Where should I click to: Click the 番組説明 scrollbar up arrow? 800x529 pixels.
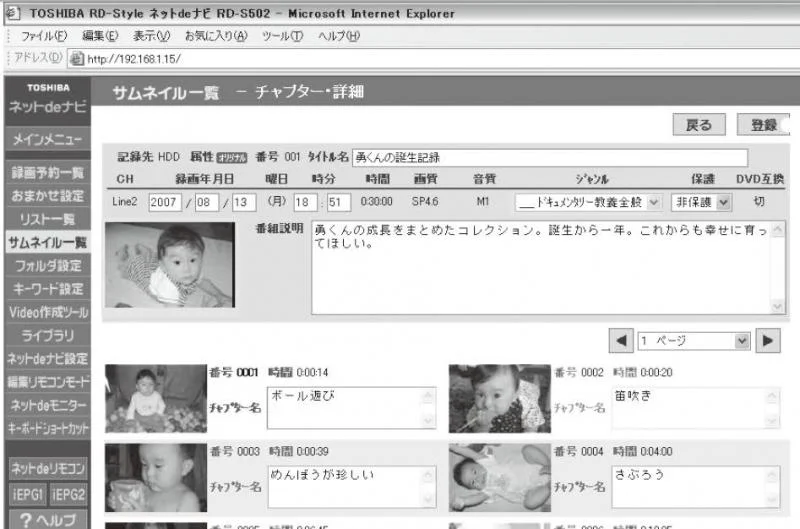pyautogui.click(x=778, y=230)
